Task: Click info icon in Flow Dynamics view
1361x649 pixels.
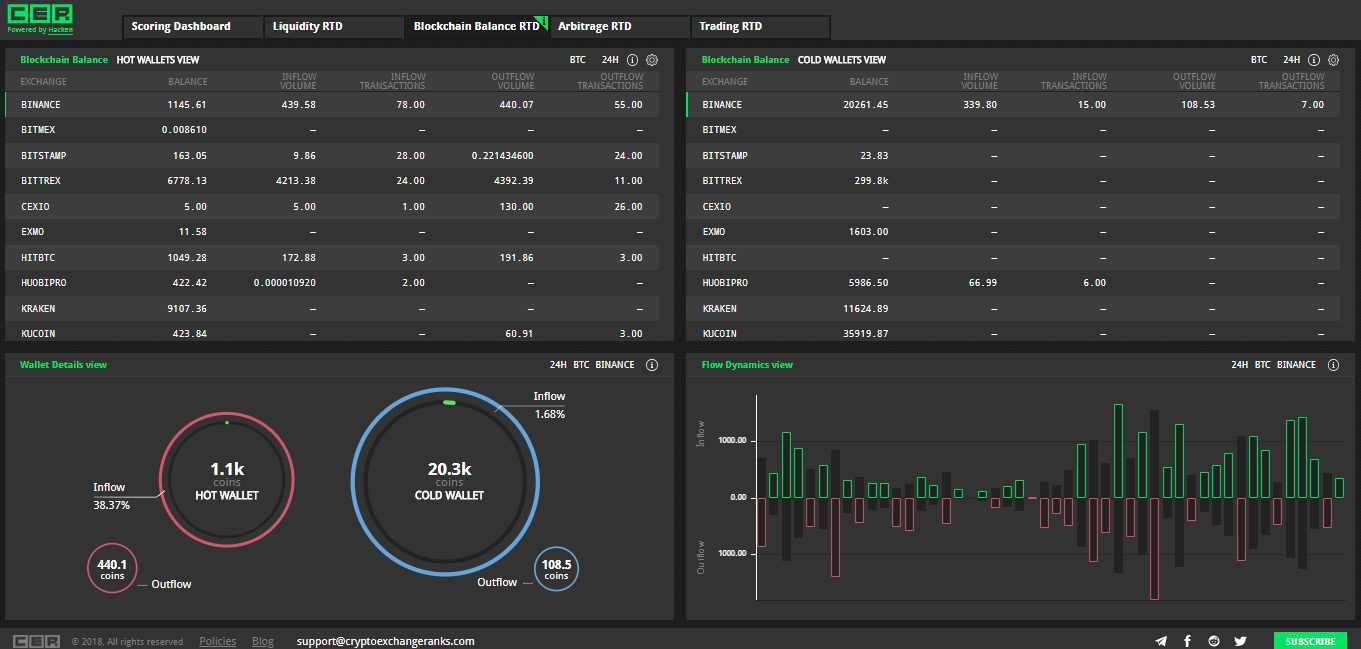Action: 1333,365
